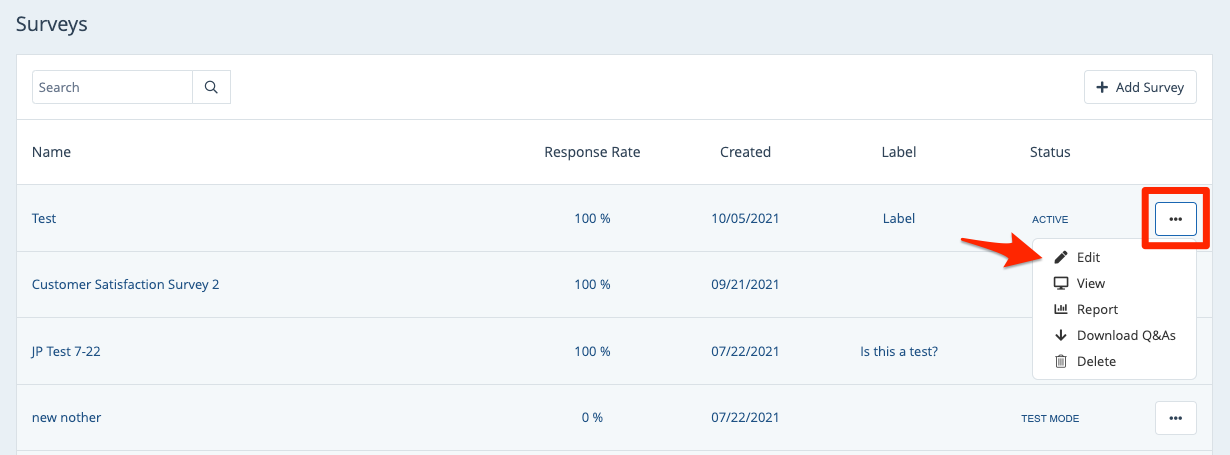
Task: Choose Download Q&As menu option
Action: [1125, 335]
